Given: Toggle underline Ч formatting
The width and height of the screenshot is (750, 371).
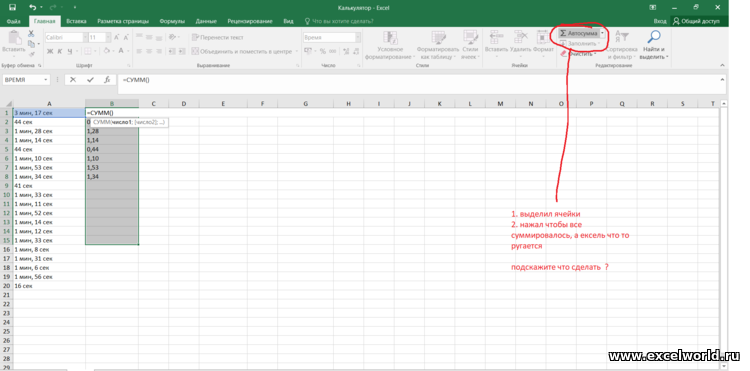Looking at the screenshot, I should (x=70, y=51).
